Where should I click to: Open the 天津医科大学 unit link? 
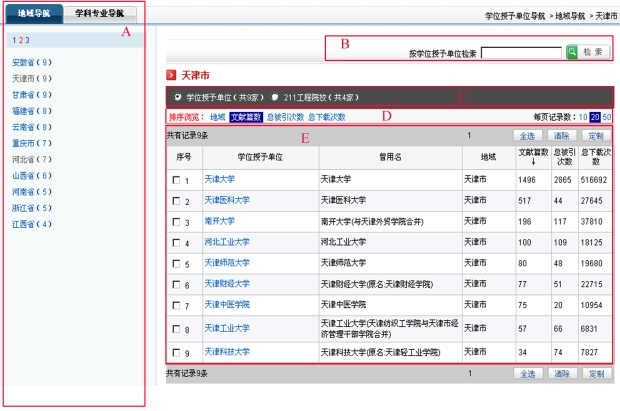tap(227, 201)
